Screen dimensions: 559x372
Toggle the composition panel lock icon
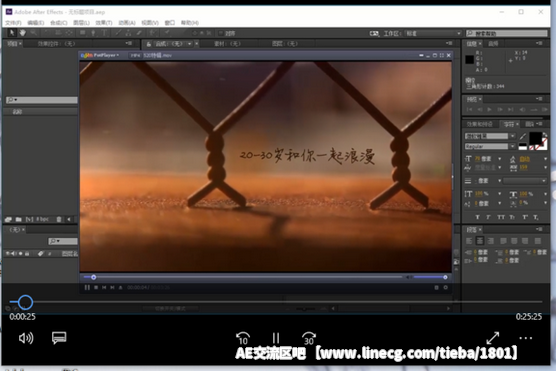(x=149, y=44)
